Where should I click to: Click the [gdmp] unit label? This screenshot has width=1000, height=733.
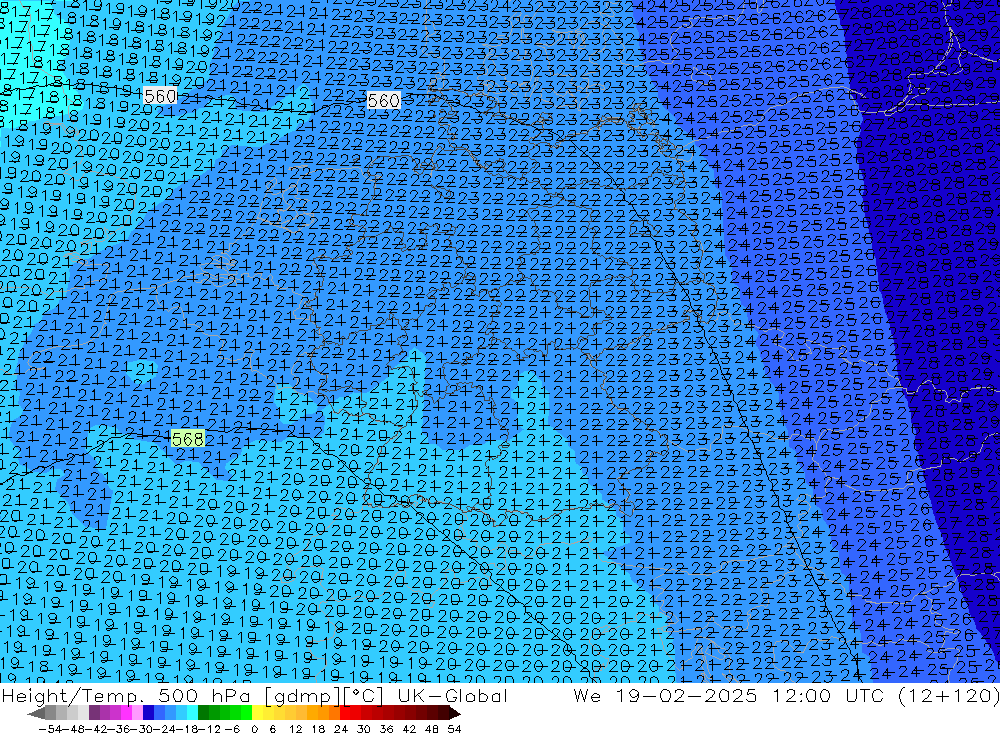point(303,696)
